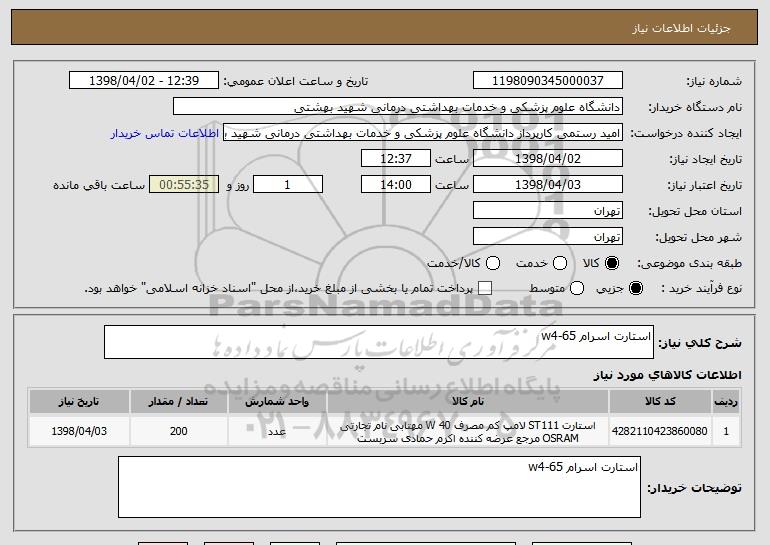Viewport: 770px width, 545px height.
Task: Click header title جزئیات اطلاعات نیاز
Action: [681, 28]
